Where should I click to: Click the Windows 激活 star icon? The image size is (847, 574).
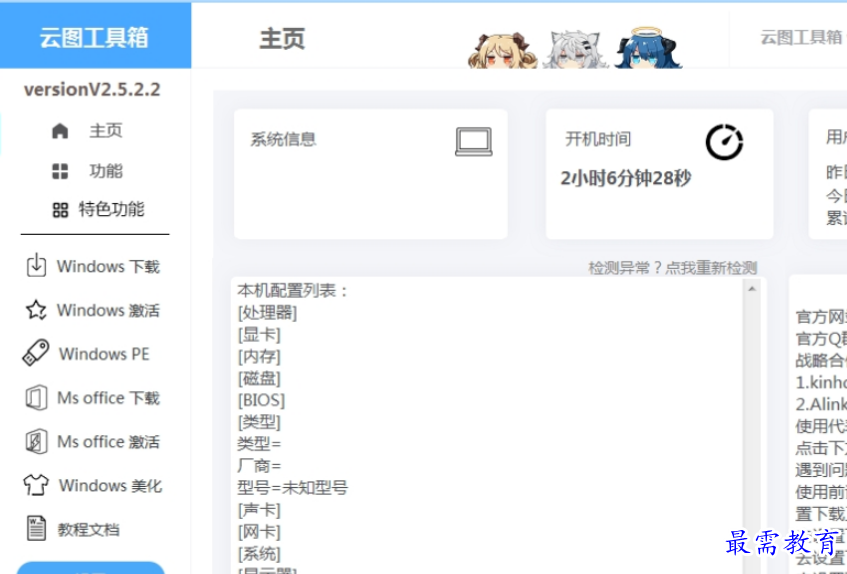(x=36, y=310)
